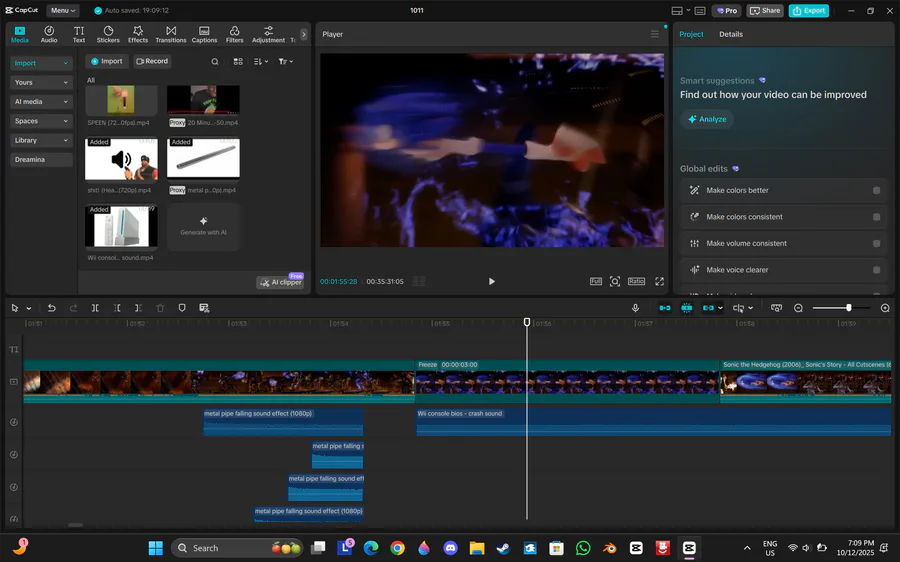Record voiceover with microphone icon
The width and height of the screenshot is (900, 562).
[x=635, y=308]
